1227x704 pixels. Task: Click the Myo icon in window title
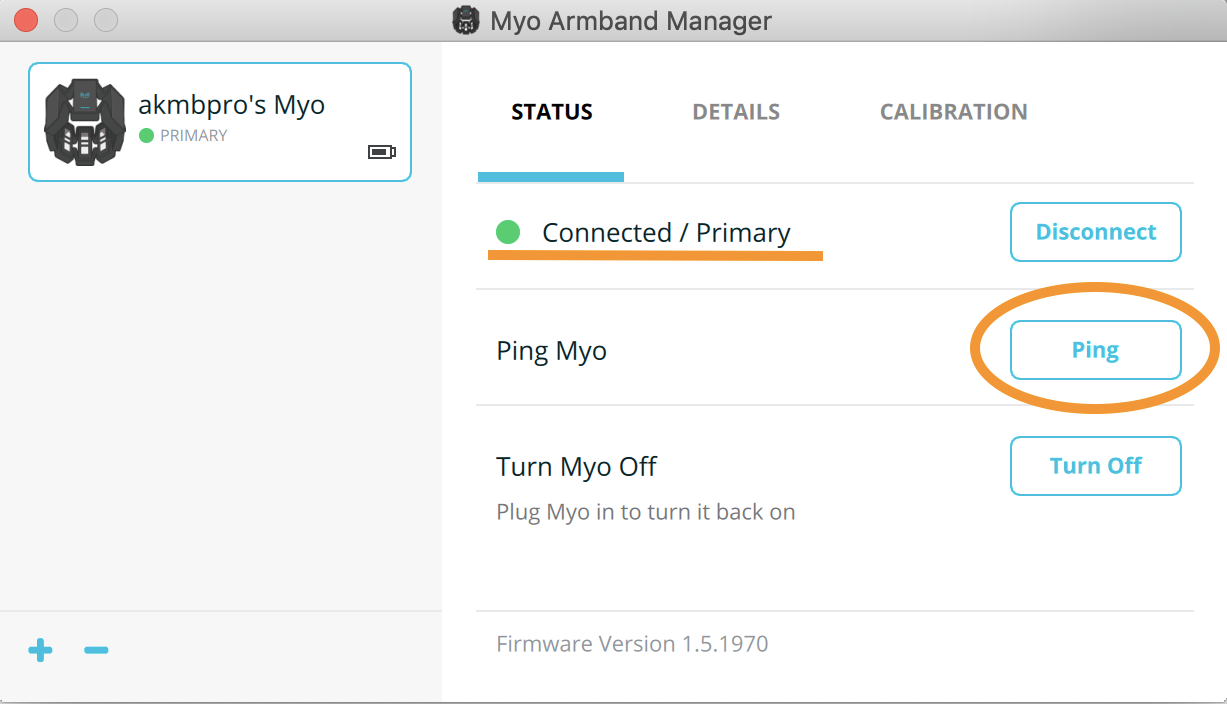pos(466,20)
